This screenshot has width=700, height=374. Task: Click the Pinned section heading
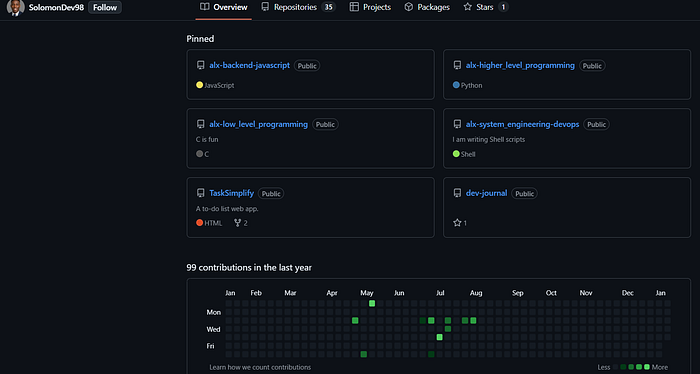200,39
